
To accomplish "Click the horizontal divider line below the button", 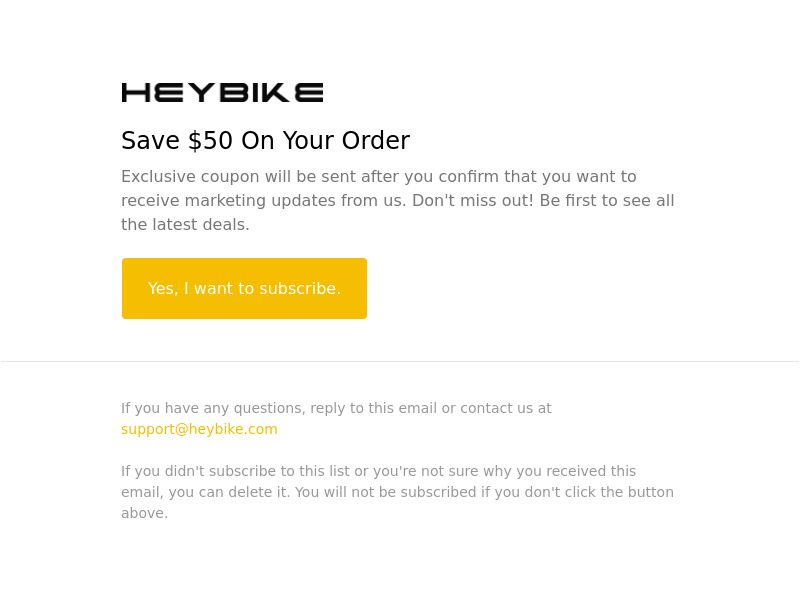I will point(400,361).
